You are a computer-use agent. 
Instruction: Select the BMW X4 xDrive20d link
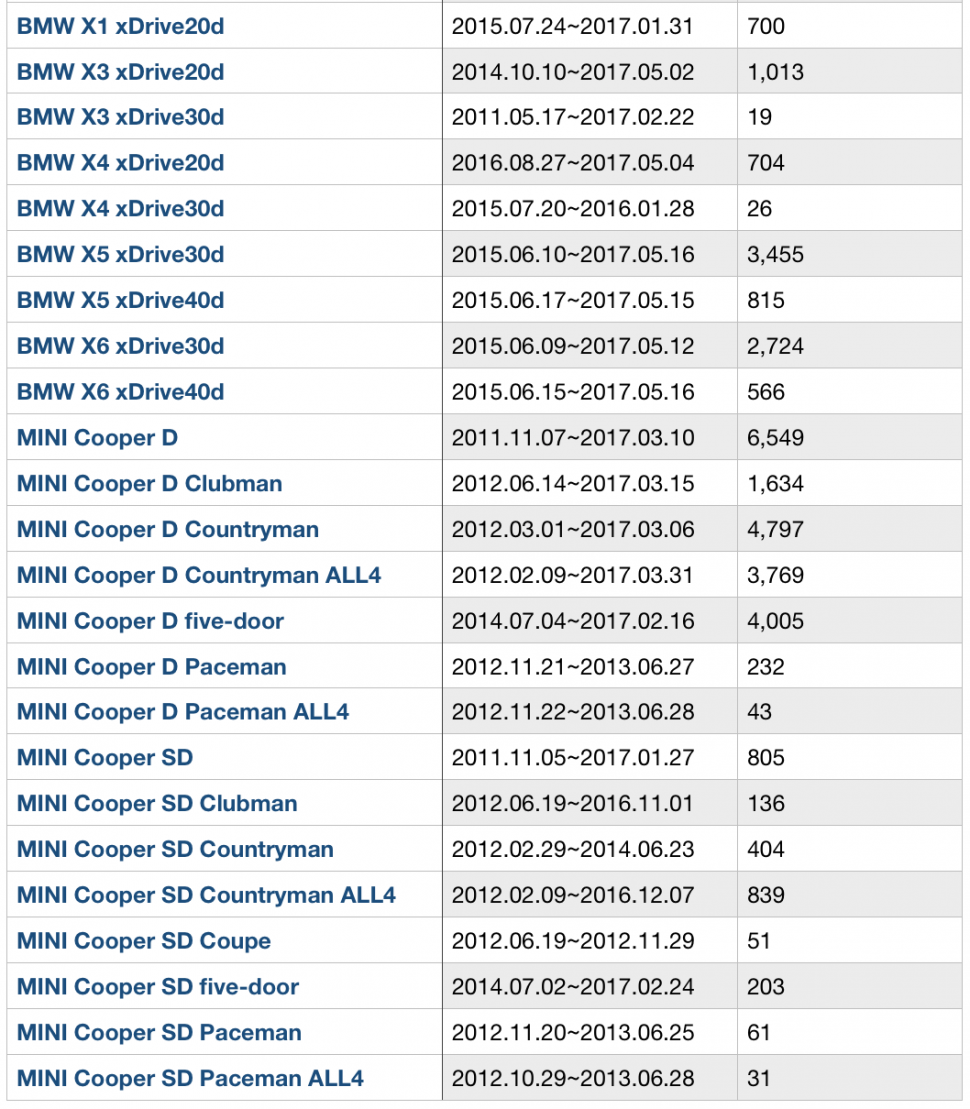coord(120,163)
